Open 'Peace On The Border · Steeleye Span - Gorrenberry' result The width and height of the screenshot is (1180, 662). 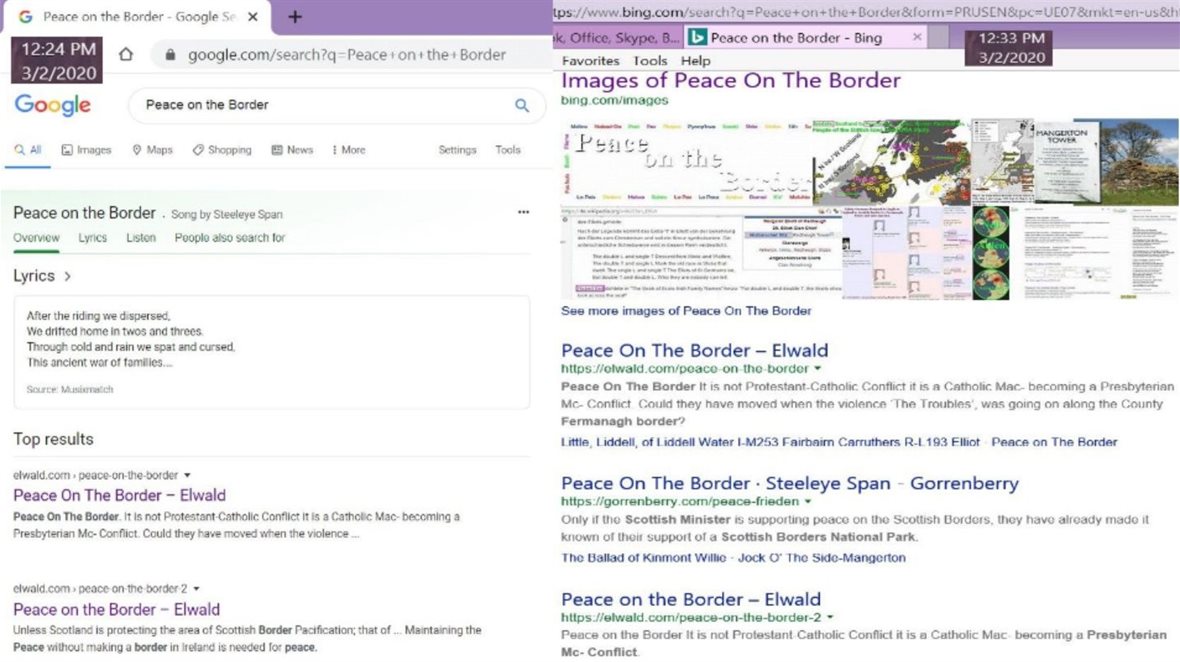(789, 484)
